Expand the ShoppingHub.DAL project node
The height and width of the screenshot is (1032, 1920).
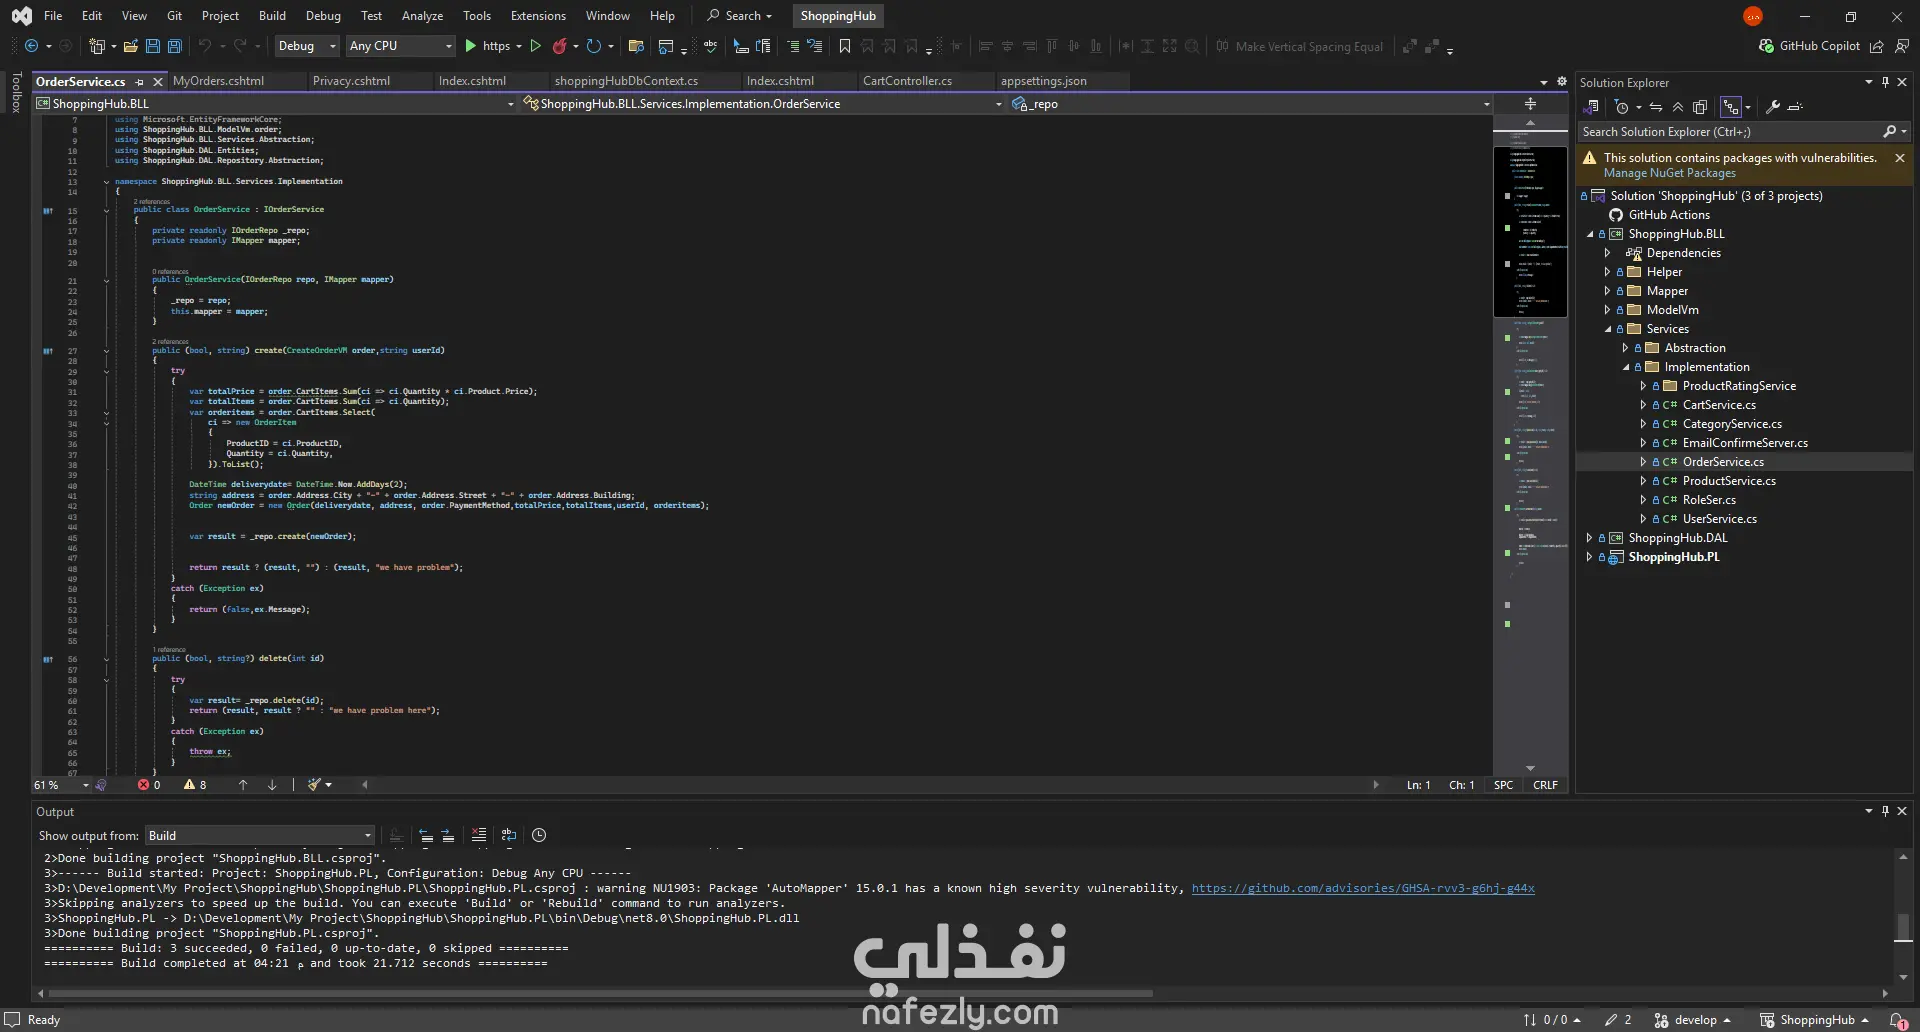(1590, 538)
